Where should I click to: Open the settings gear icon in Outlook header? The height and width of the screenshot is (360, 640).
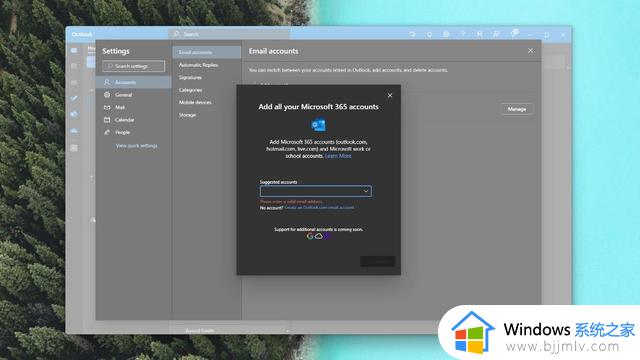pos(446,34)
